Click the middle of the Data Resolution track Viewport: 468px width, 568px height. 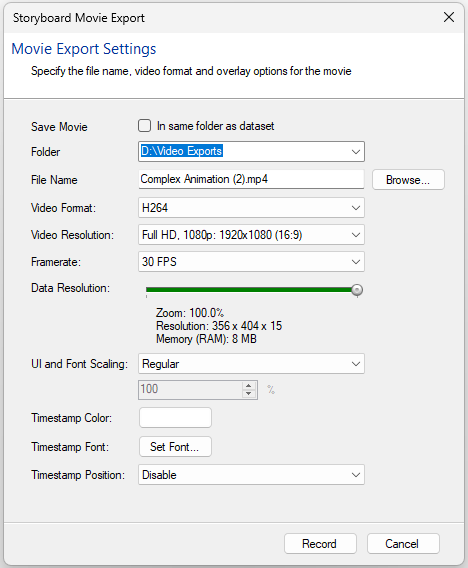[x=251, y=290]
